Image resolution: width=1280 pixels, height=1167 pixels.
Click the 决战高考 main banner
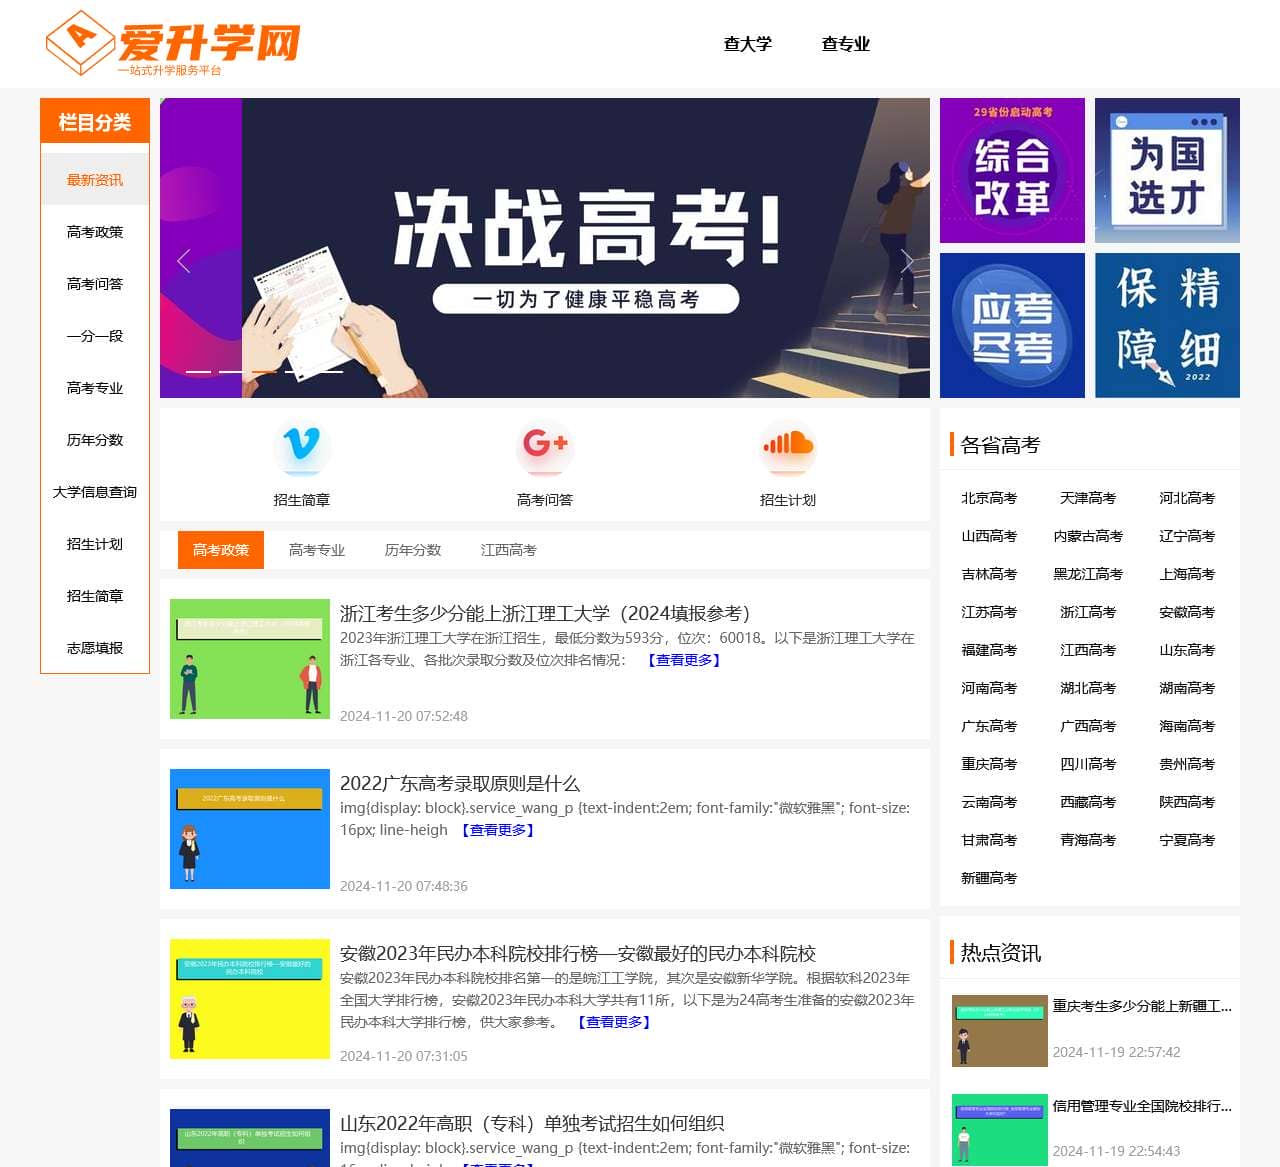[545, 248]
